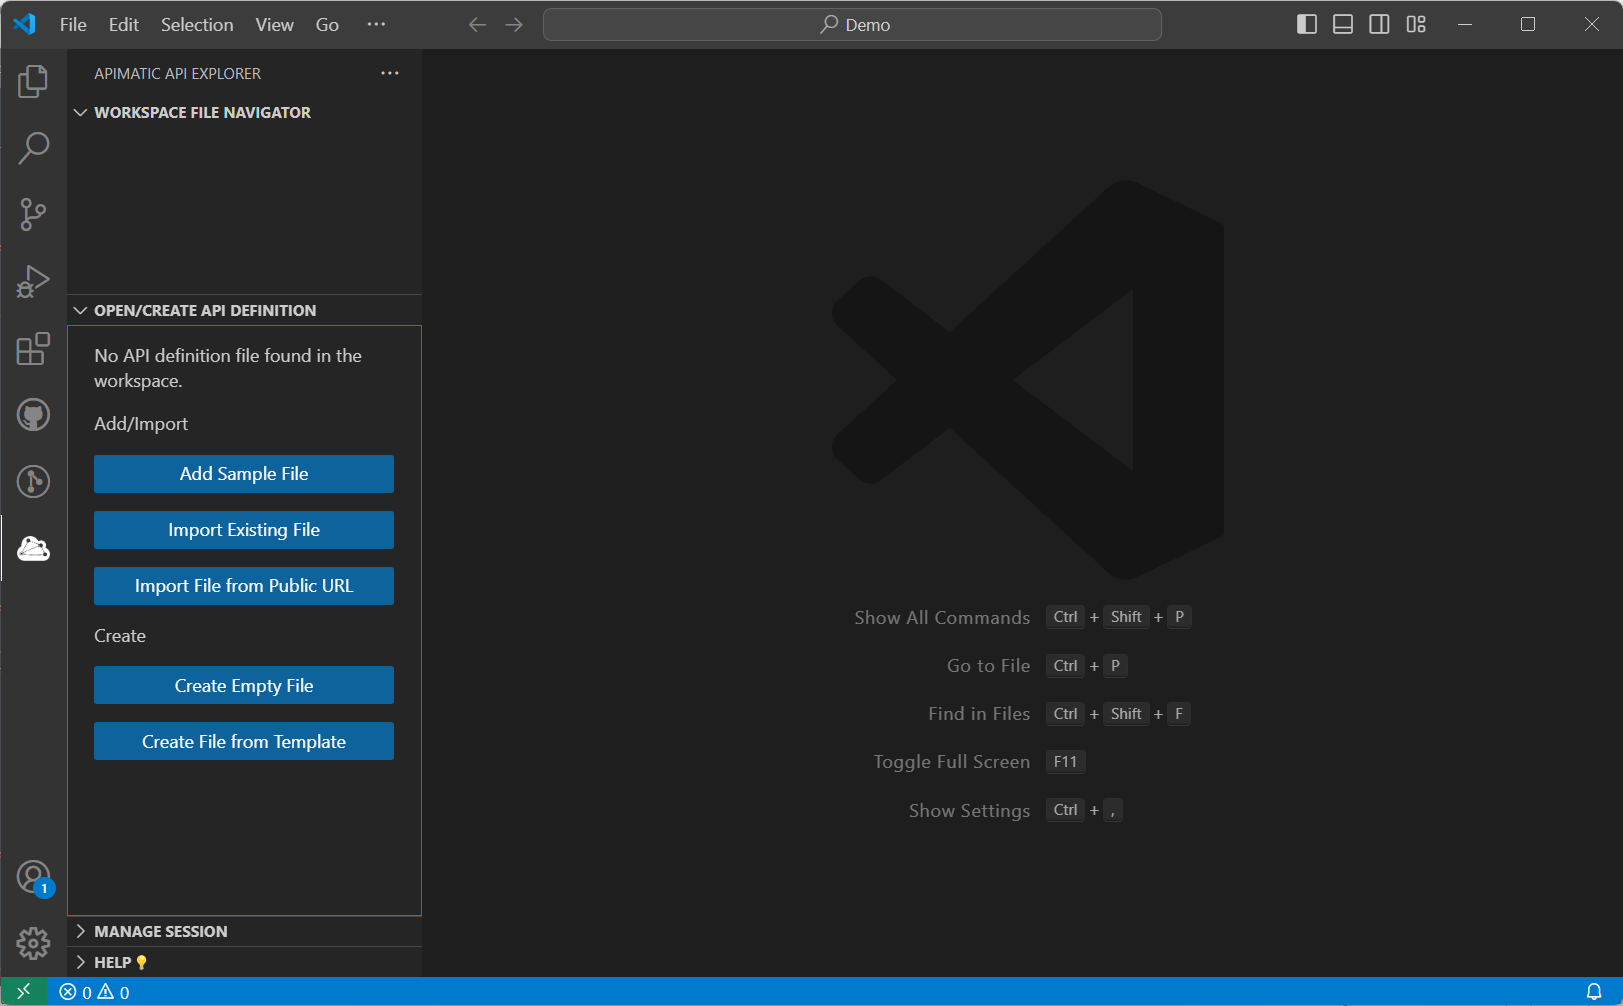Click the Create Empty File button
The image size is (1623, 1006).
coord(244,686)
